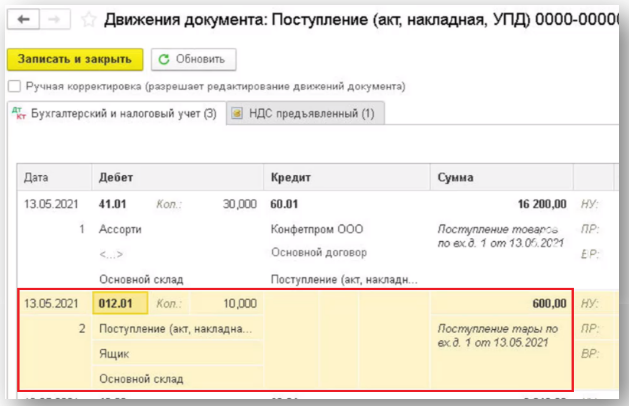Select credit account 60.01 cell
The width and height of the screenshot is (629, 406).
[x=286, y=203]
